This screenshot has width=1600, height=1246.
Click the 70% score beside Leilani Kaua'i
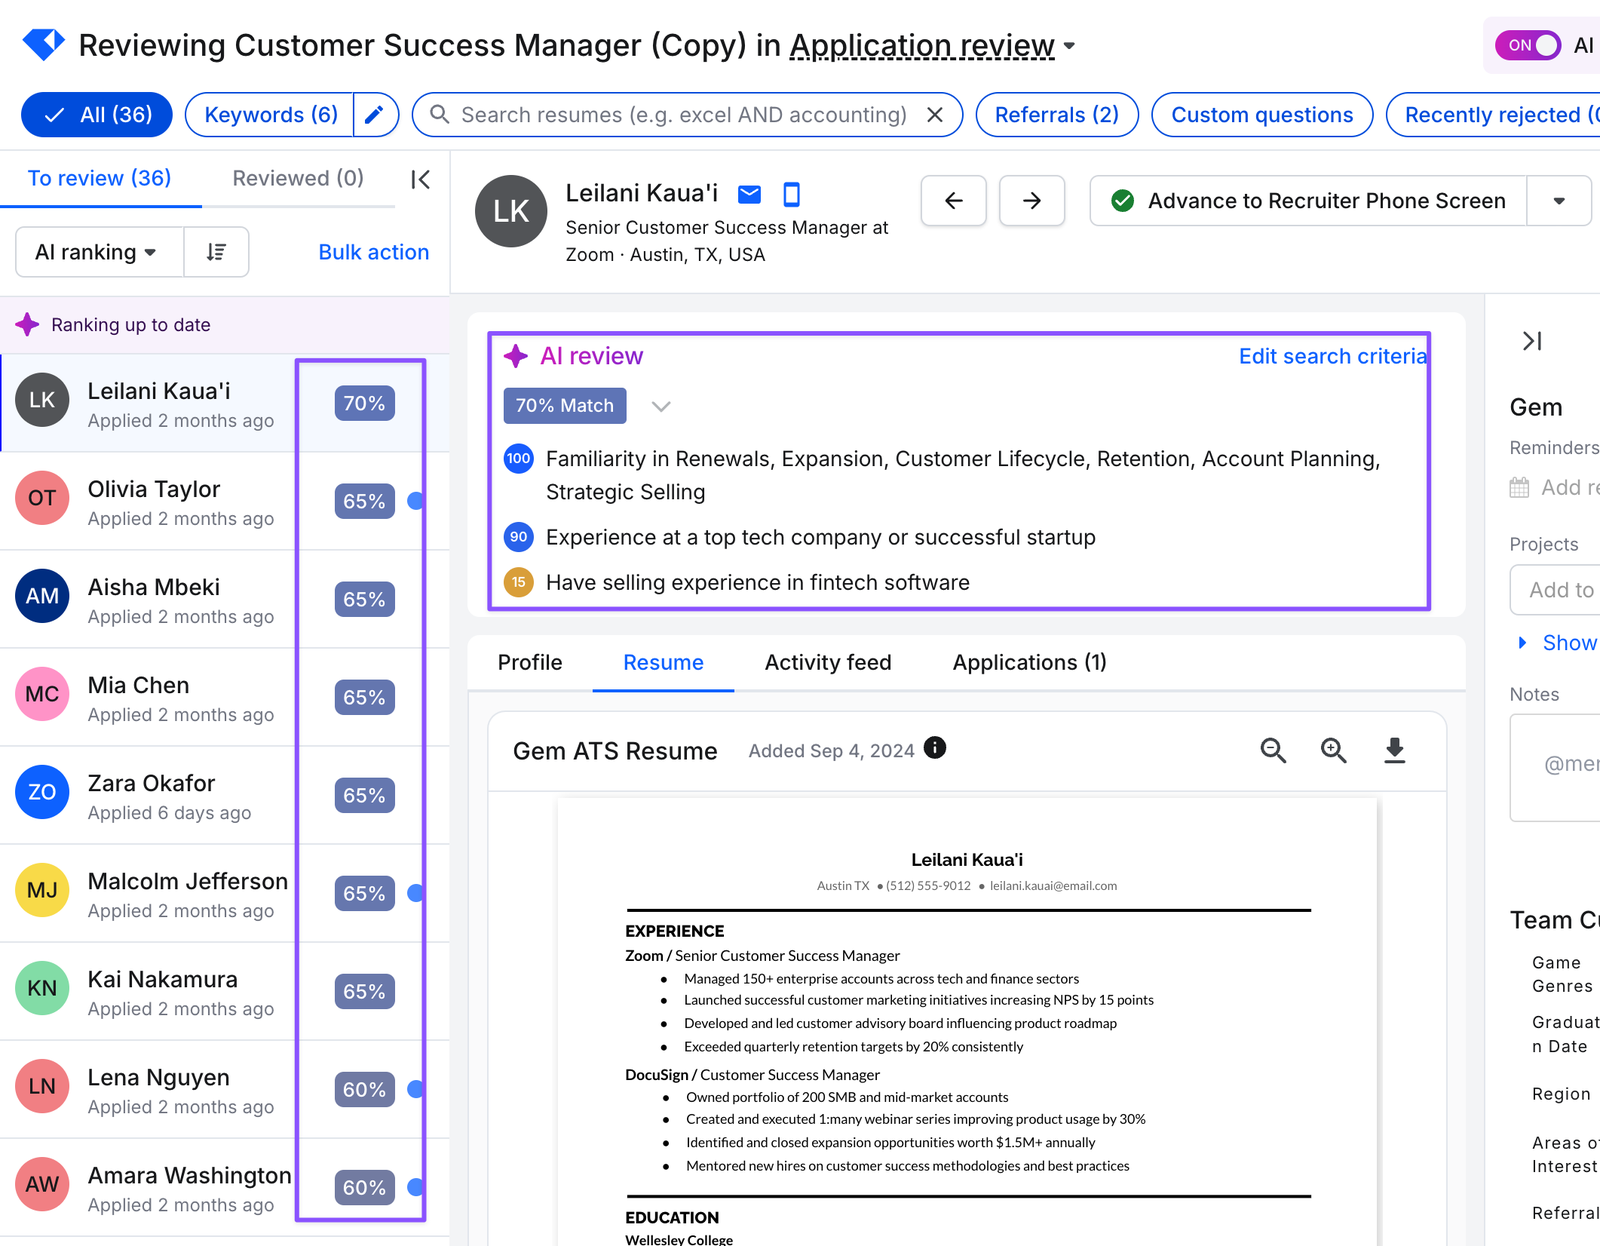click(364, 403)
